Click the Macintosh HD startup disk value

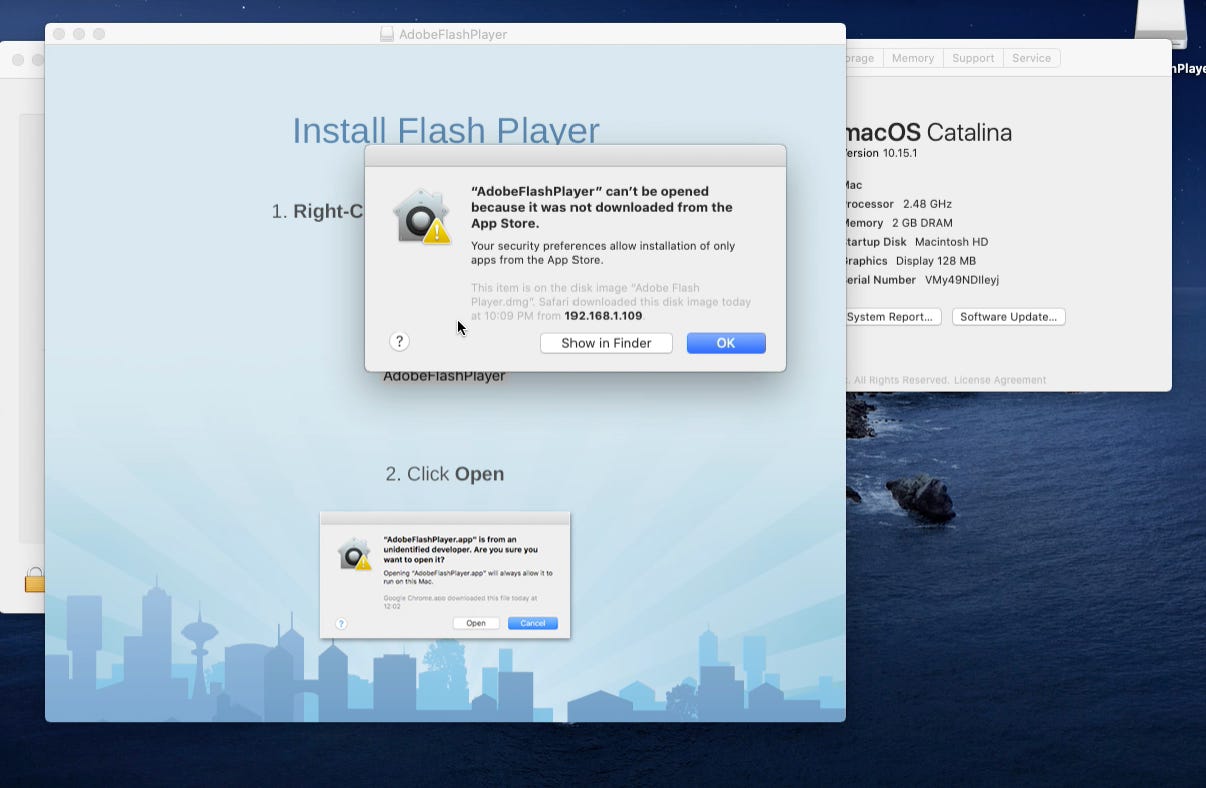point(951,242)
